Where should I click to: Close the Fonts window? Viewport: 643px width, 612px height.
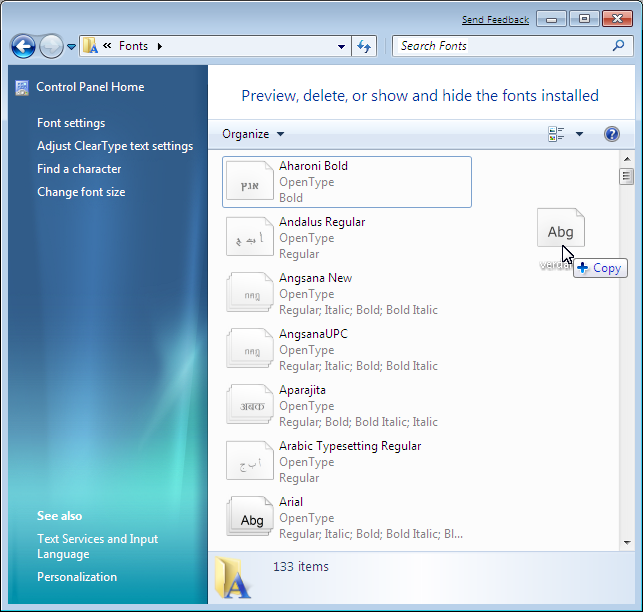(617, 19)
